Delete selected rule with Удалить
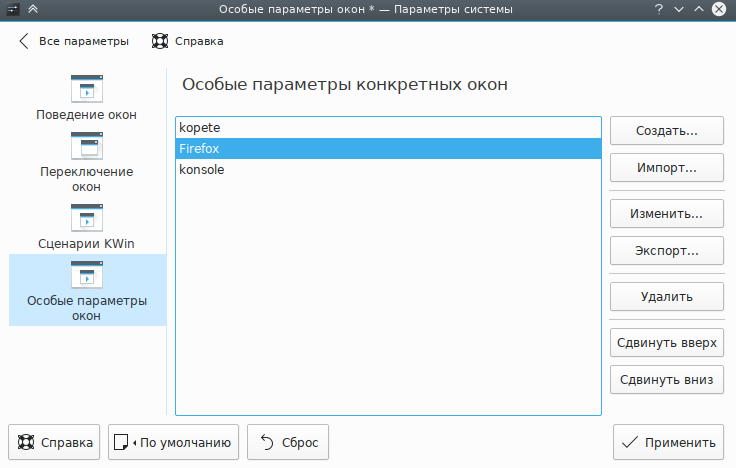 tap(666, 297)
